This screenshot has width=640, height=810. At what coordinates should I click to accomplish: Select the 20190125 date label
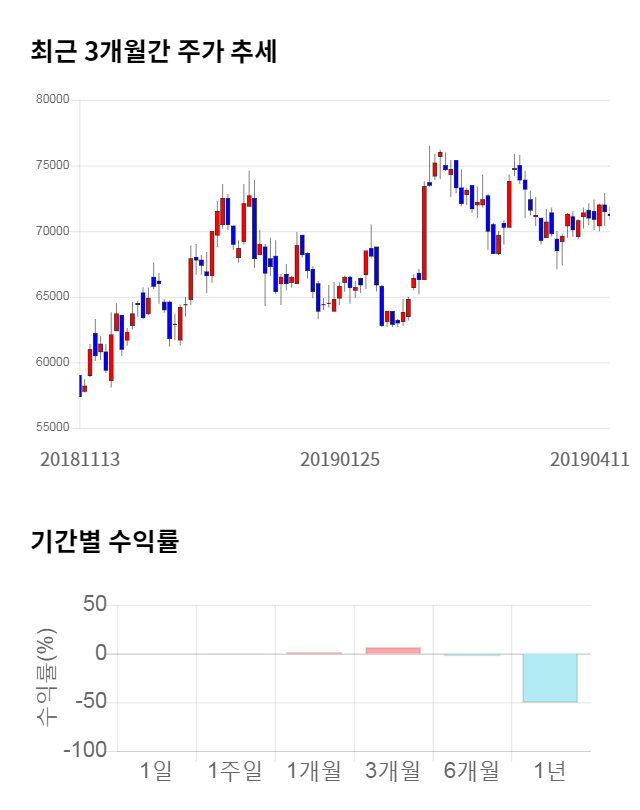340,459
